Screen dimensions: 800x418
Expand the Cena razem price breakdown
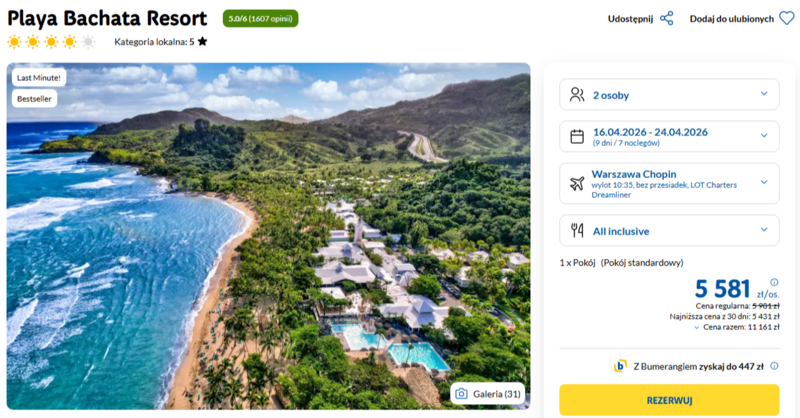coord(695,327)
